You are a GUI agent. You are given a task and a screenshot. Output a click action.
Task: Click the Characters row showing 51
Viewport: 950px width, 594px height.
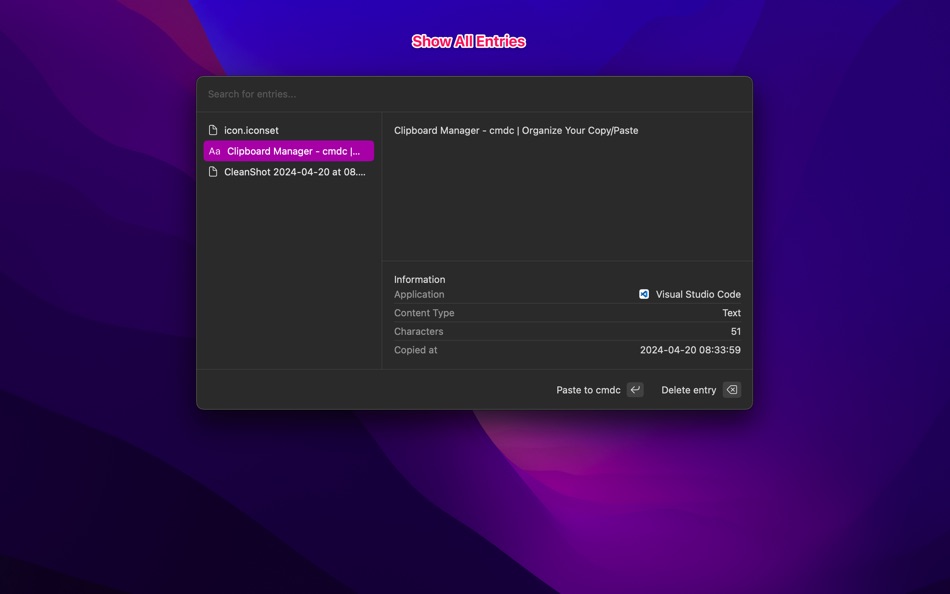click(x=734, y=330)
